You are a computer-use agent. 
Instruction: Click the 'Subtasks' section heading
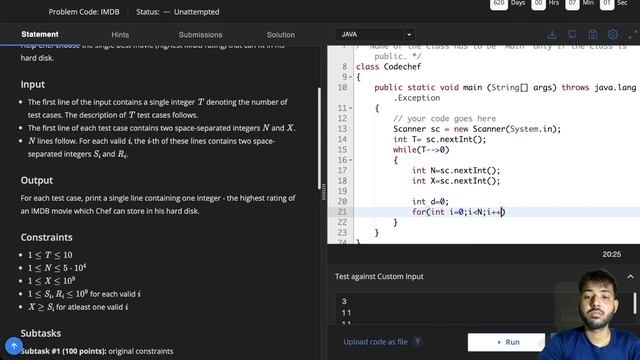pos(41,333)
